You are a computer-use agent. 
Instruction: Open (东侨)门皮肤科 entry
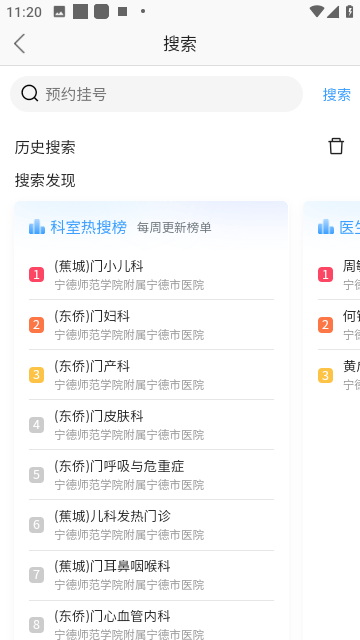151,425
